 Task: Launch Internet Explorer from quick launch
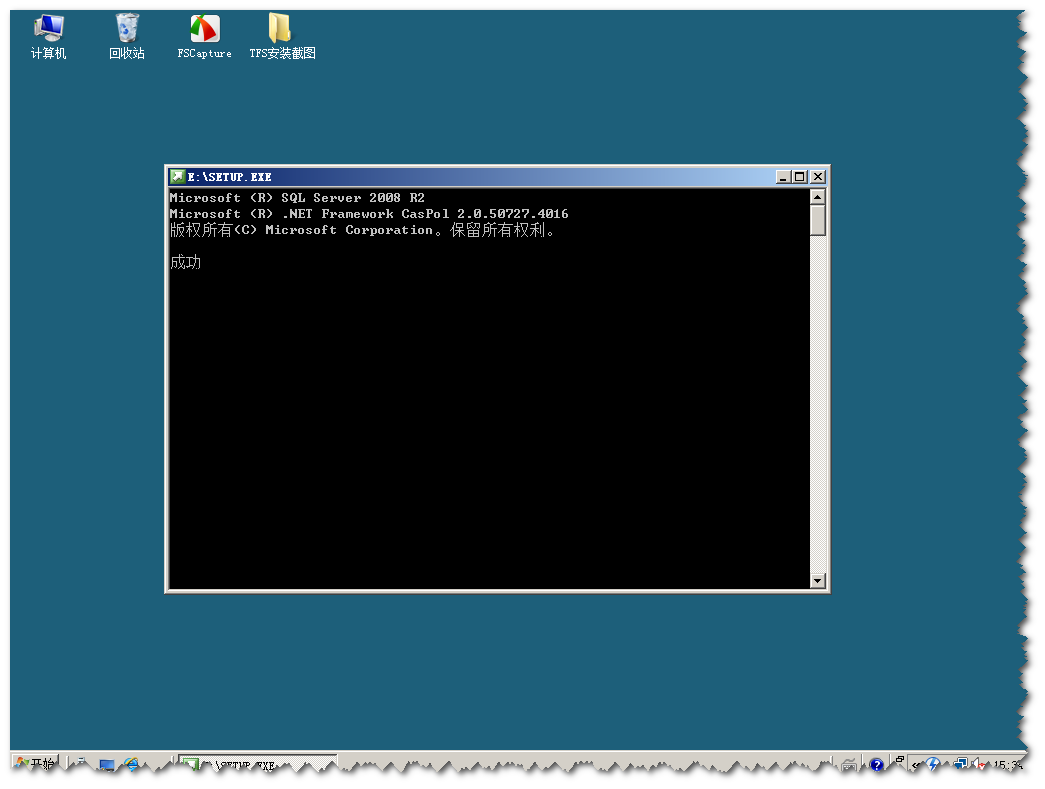pyautogui.click(x=131, y=764)
